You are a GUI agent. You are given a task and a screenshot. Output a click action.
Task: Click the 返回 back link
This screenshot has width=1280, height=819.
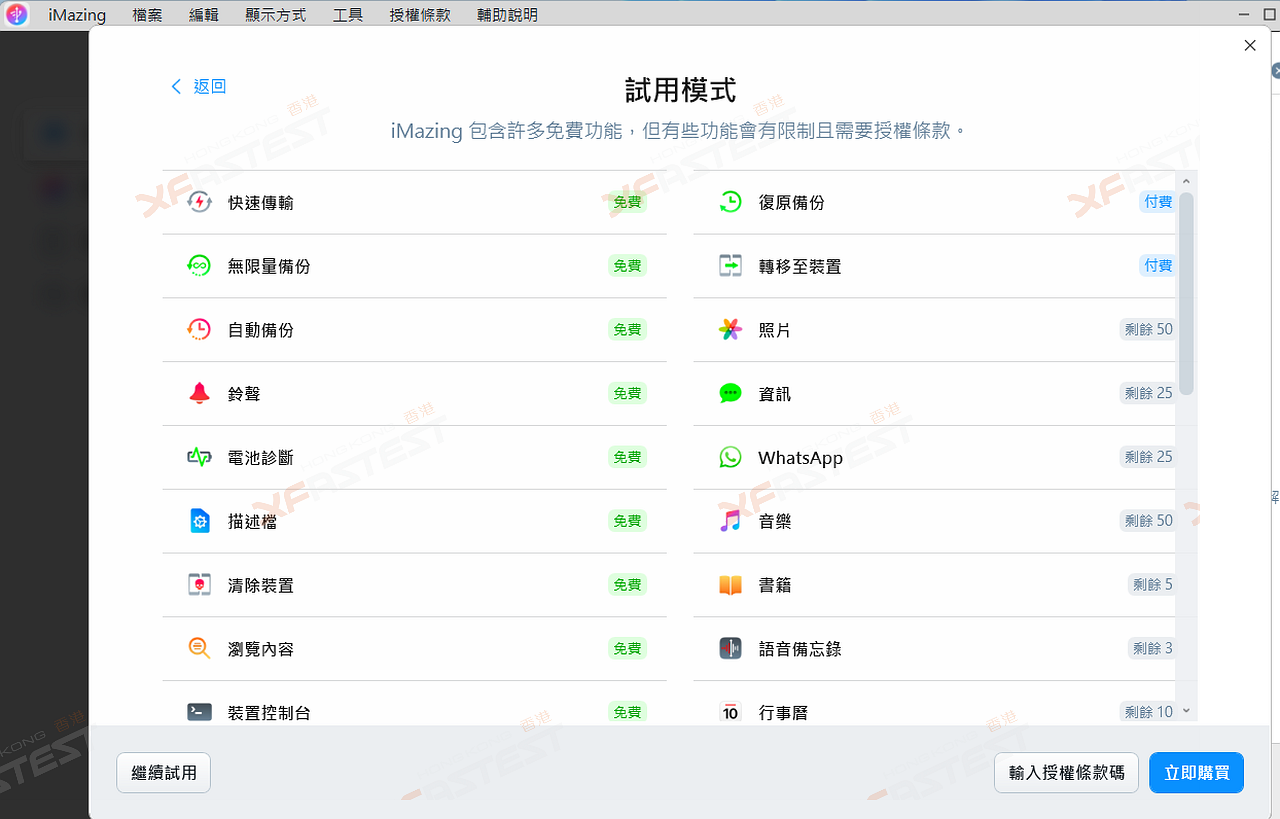tap(197, 87)
